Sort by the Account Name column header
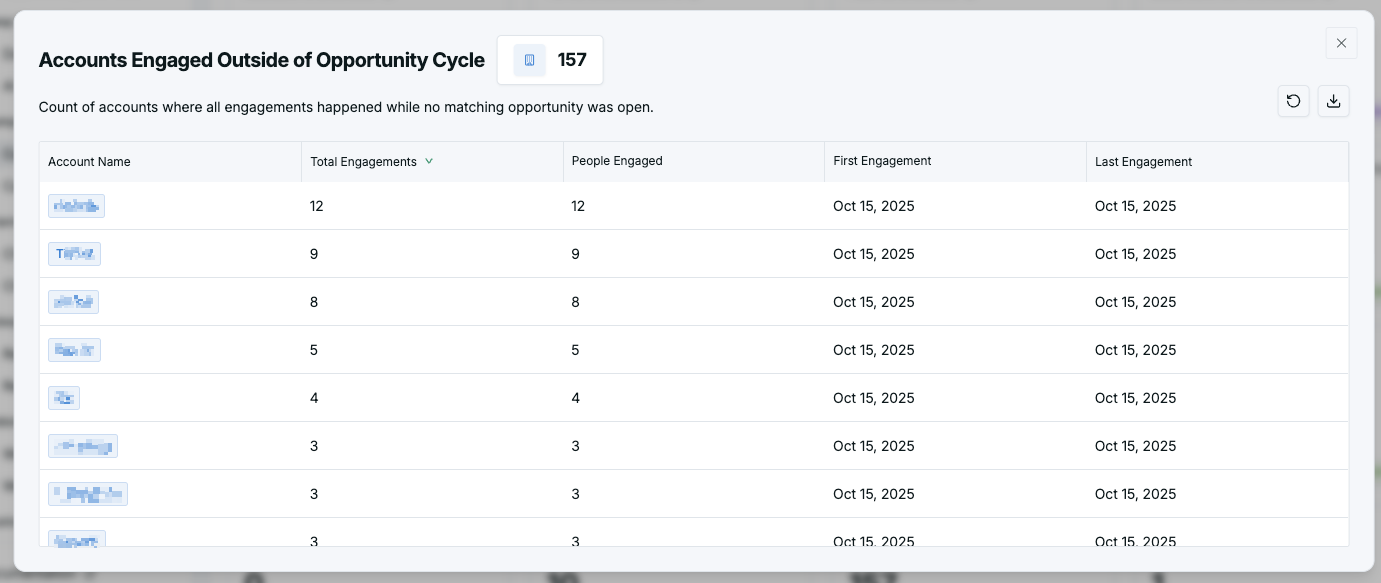This screenshot has height=583, width=1381. click(89, 162)
